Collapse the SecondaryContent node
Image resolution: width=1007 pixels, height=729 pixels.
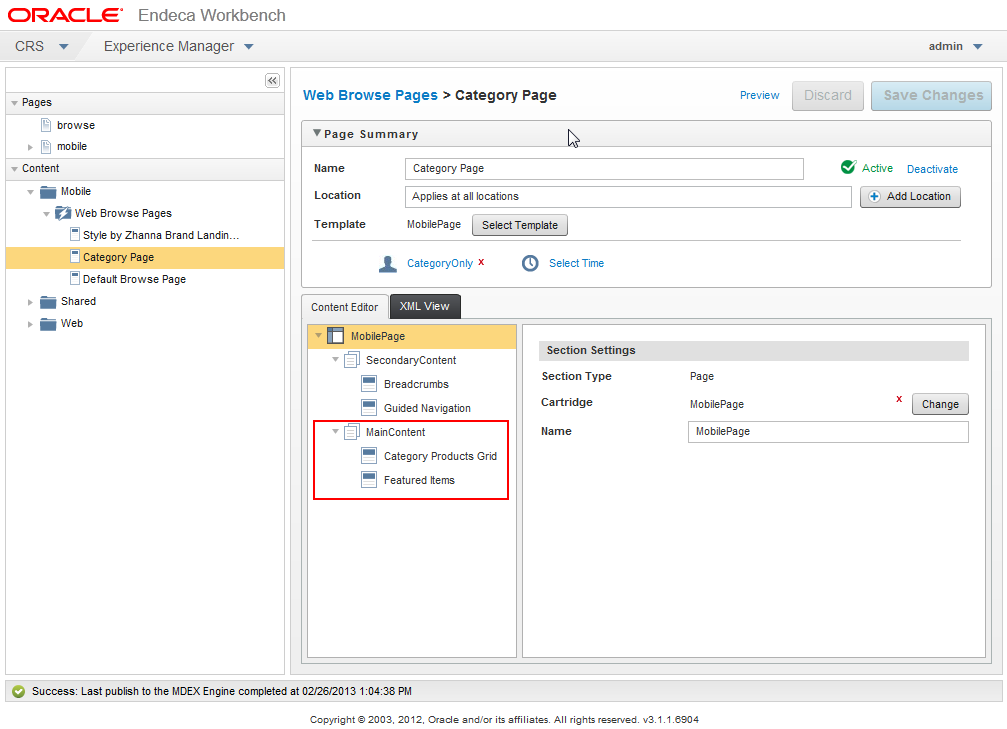click(335, 359)
